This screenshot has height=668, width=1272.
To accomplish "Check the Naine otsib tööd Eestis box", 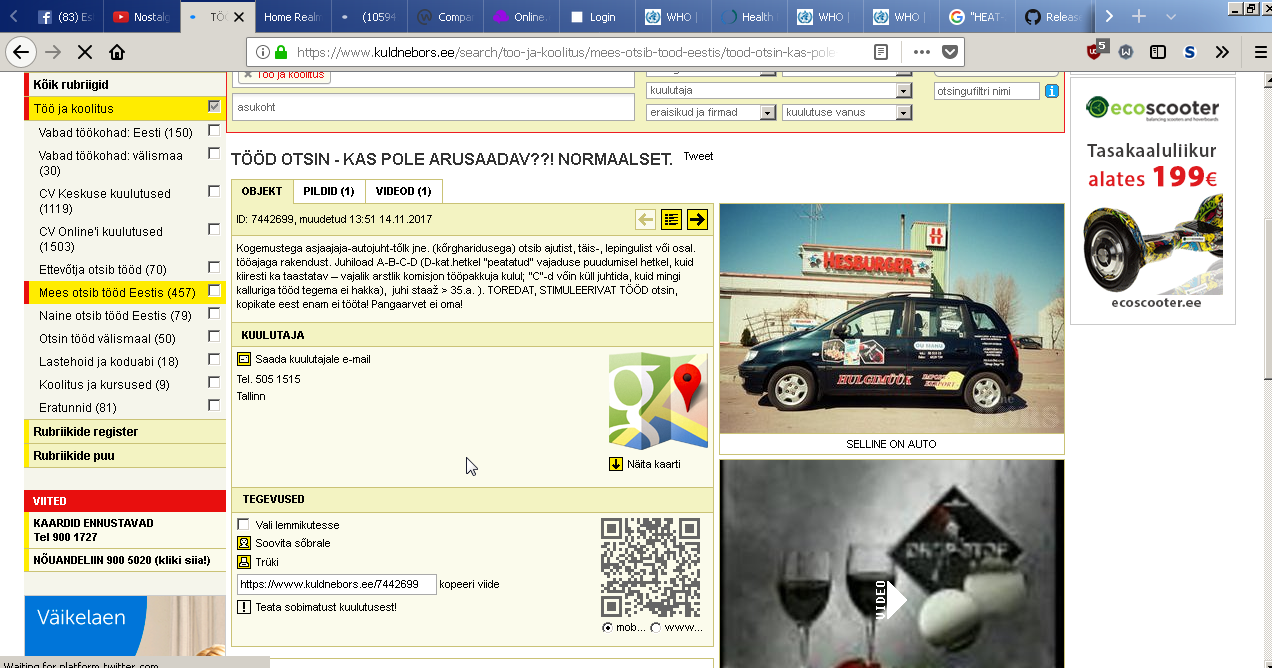I will click(x=214, y=314).
